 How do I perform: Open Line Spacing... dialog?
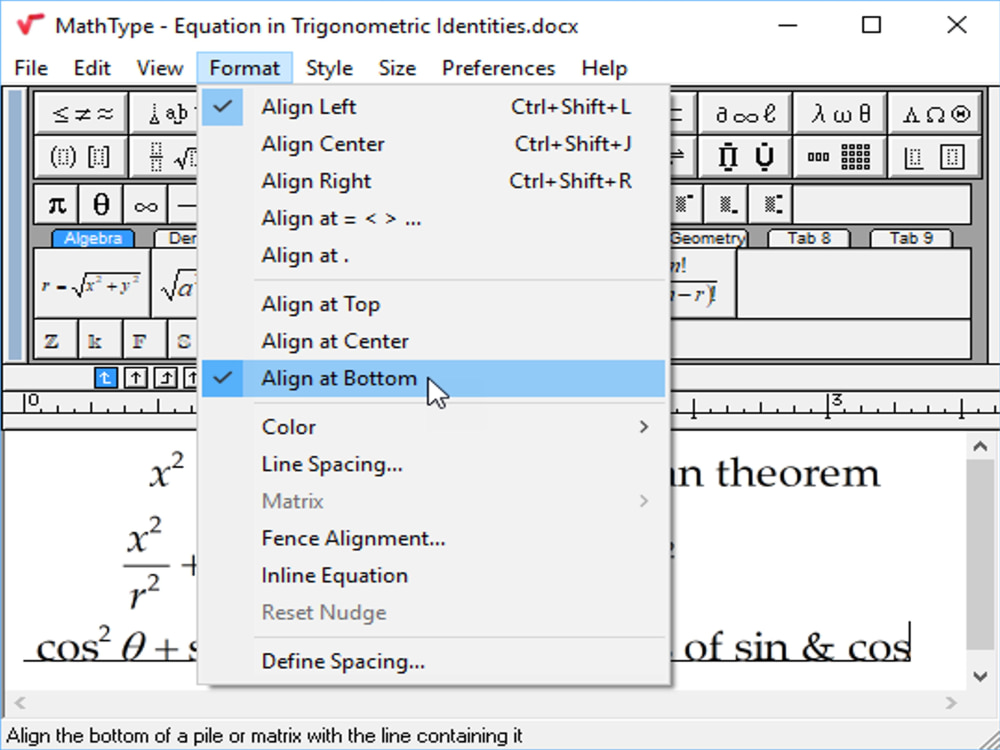tap(434, 464)
